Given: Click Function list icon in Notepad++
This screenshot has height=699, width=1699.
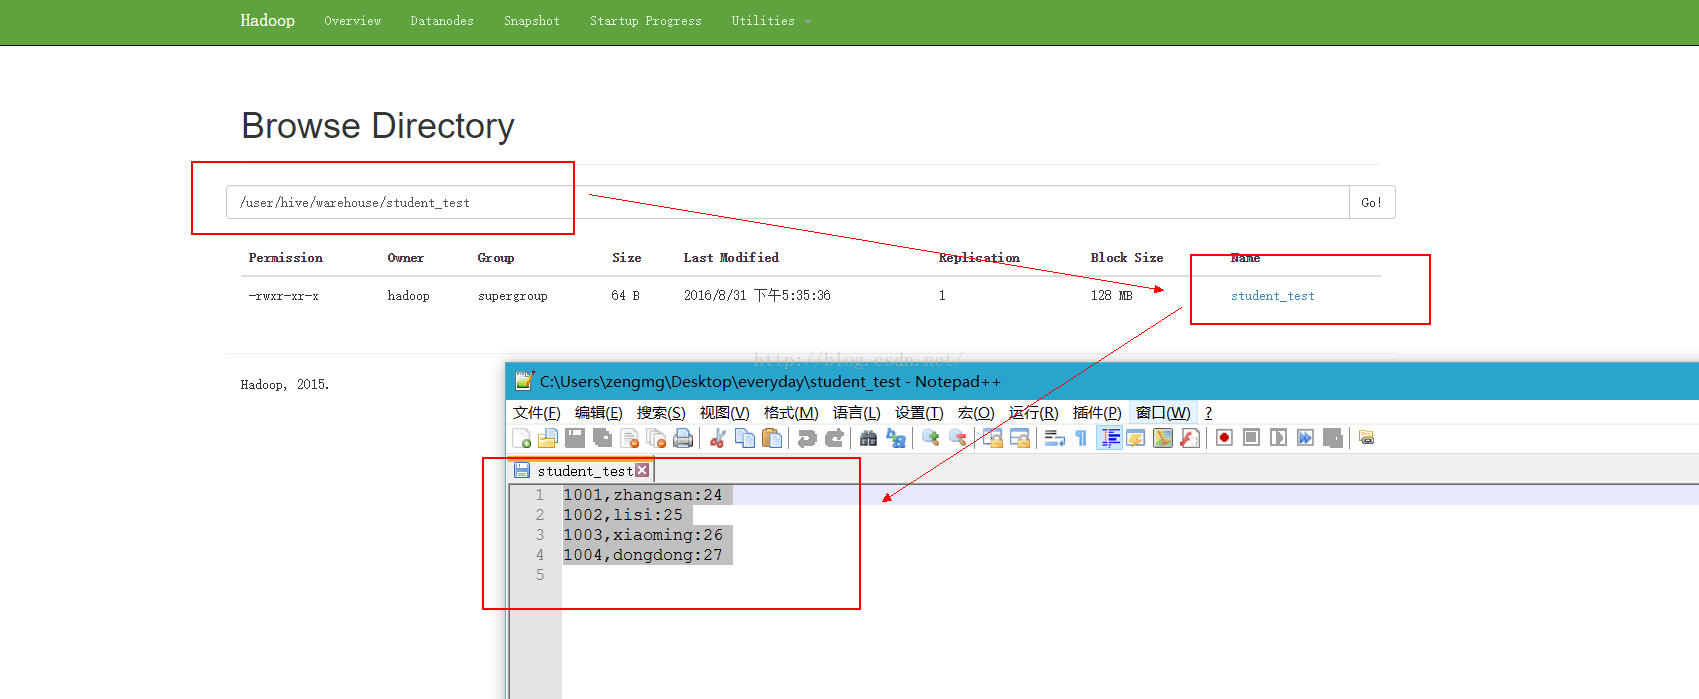Looking at the screenshot, I should coord(1190,438).
